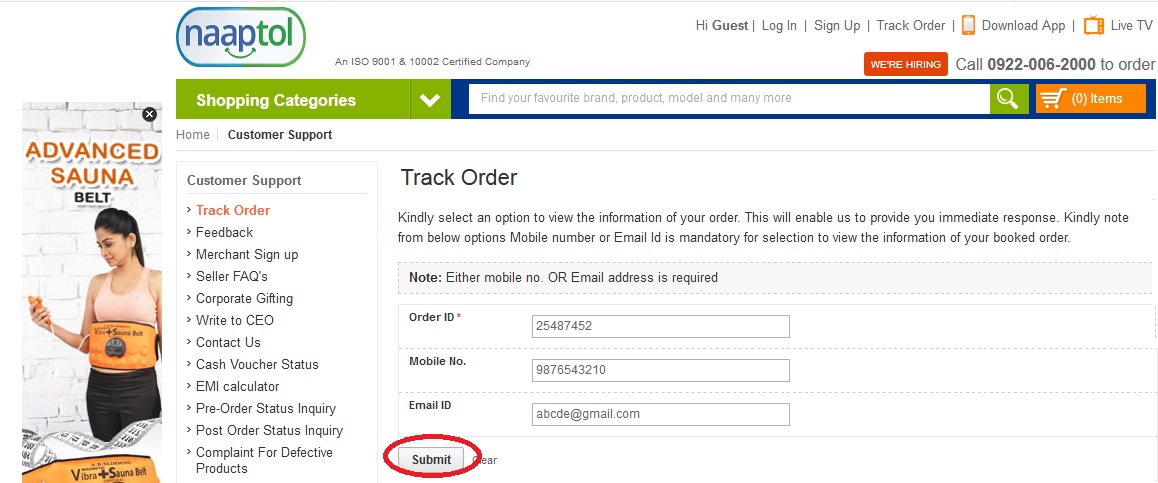Click the Download App phone icon
This screenshot has width=1158, height=483.
(x=968, y=25)
